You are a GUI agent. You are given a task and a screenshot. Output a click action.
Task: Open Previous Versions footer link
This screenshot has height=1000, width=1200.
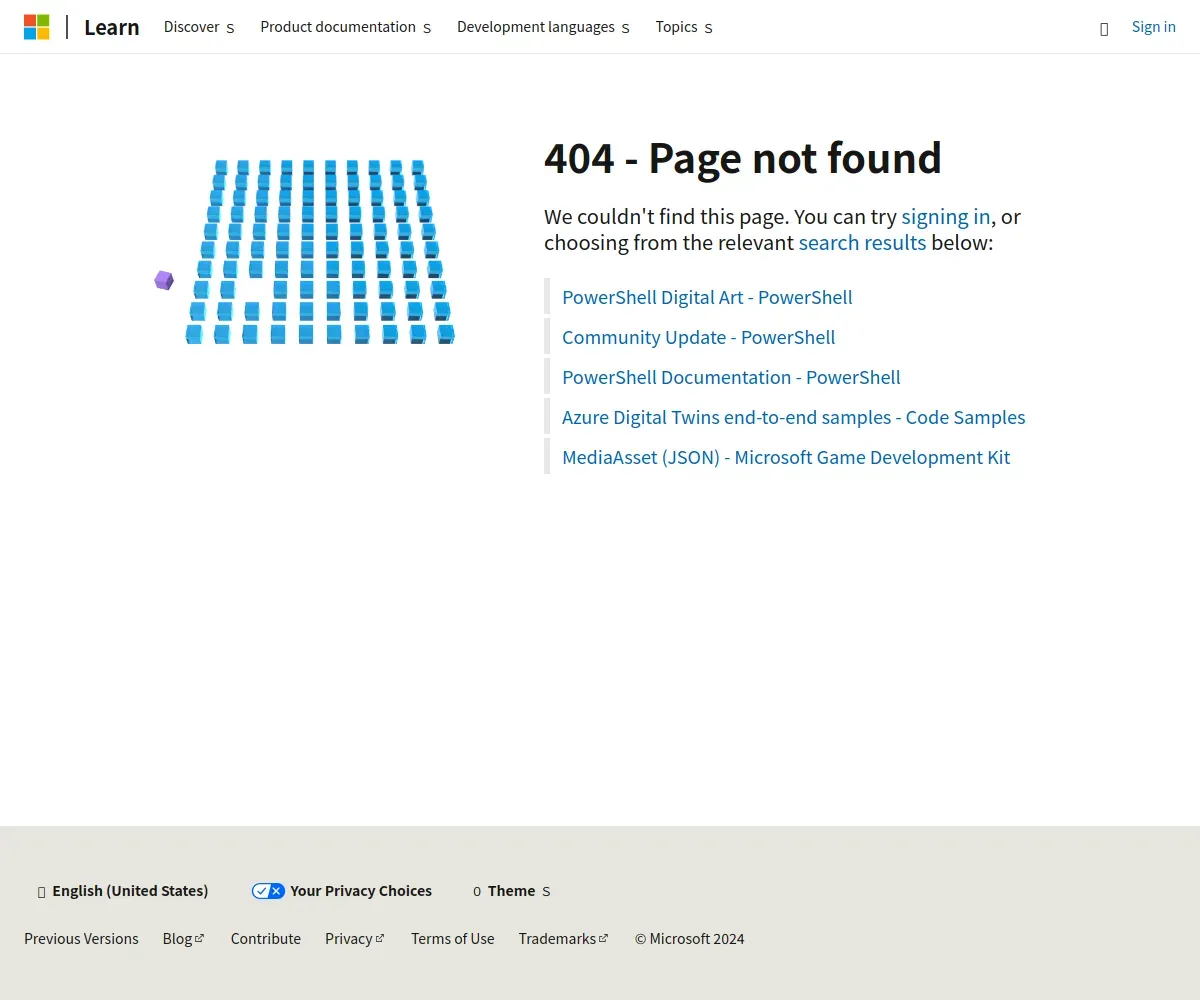[81, 939]
